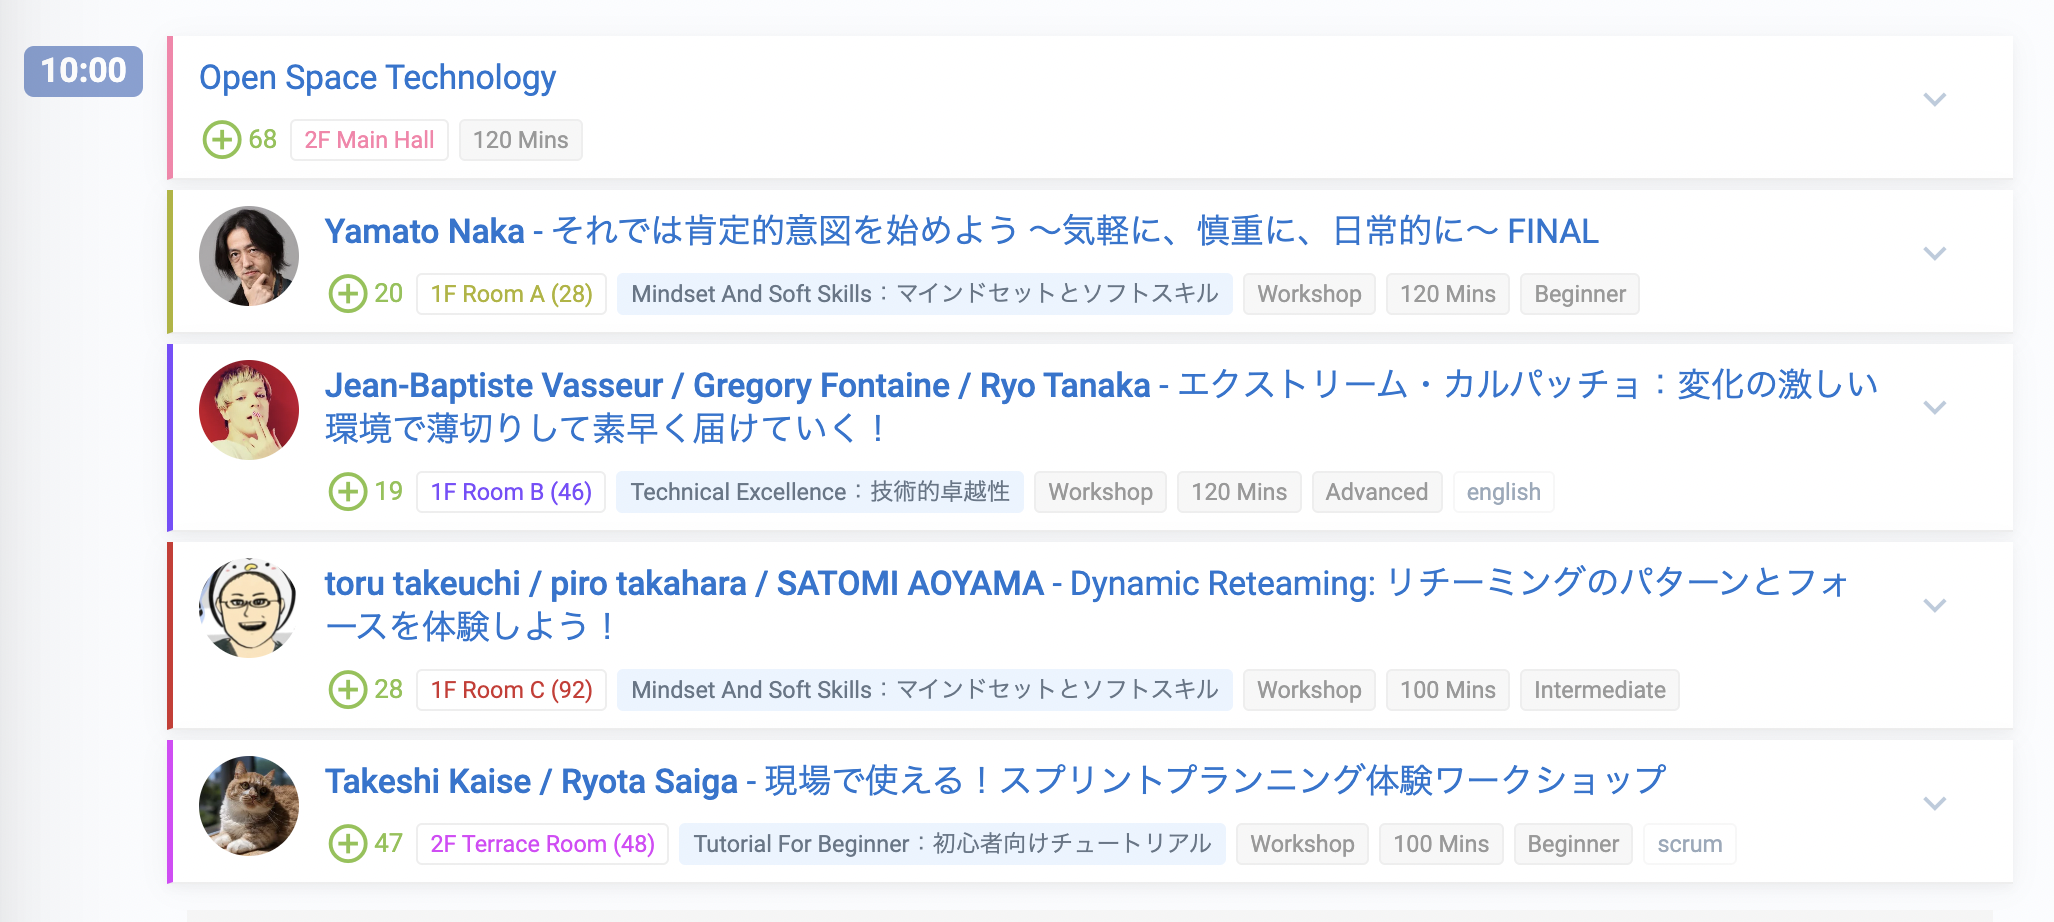This screenshot has width=2054, height=922.
Task: Expand Takeshi Kaise session chevron
Action: [1935, 804]
